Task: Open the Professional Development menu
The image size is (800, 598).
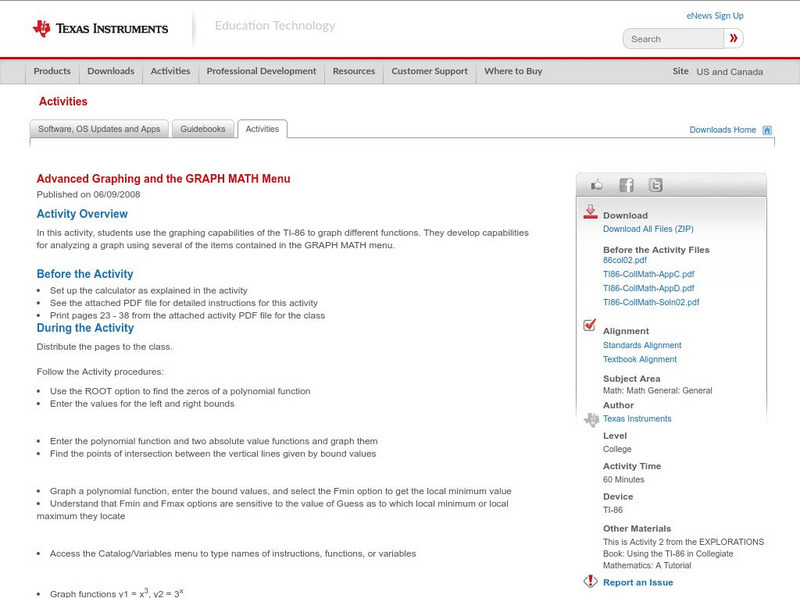Action: click(261, 71)
